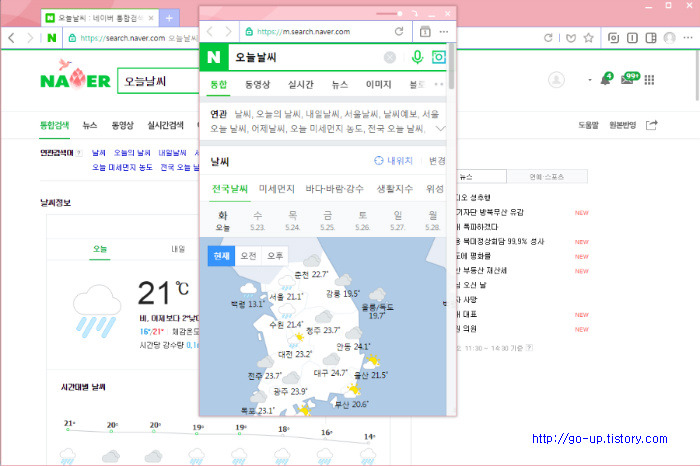Click the mobile popup vertical scrollbar
Screen dimensions: 700x466
pos(451,67)
